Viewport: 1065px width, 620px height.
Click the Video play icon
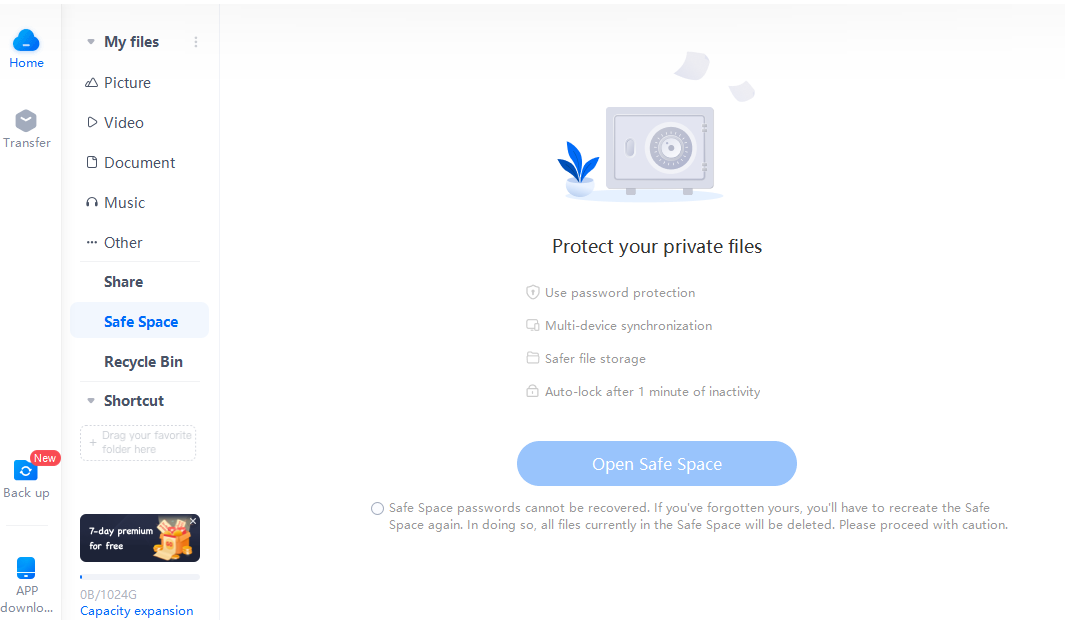click(92, 122)
